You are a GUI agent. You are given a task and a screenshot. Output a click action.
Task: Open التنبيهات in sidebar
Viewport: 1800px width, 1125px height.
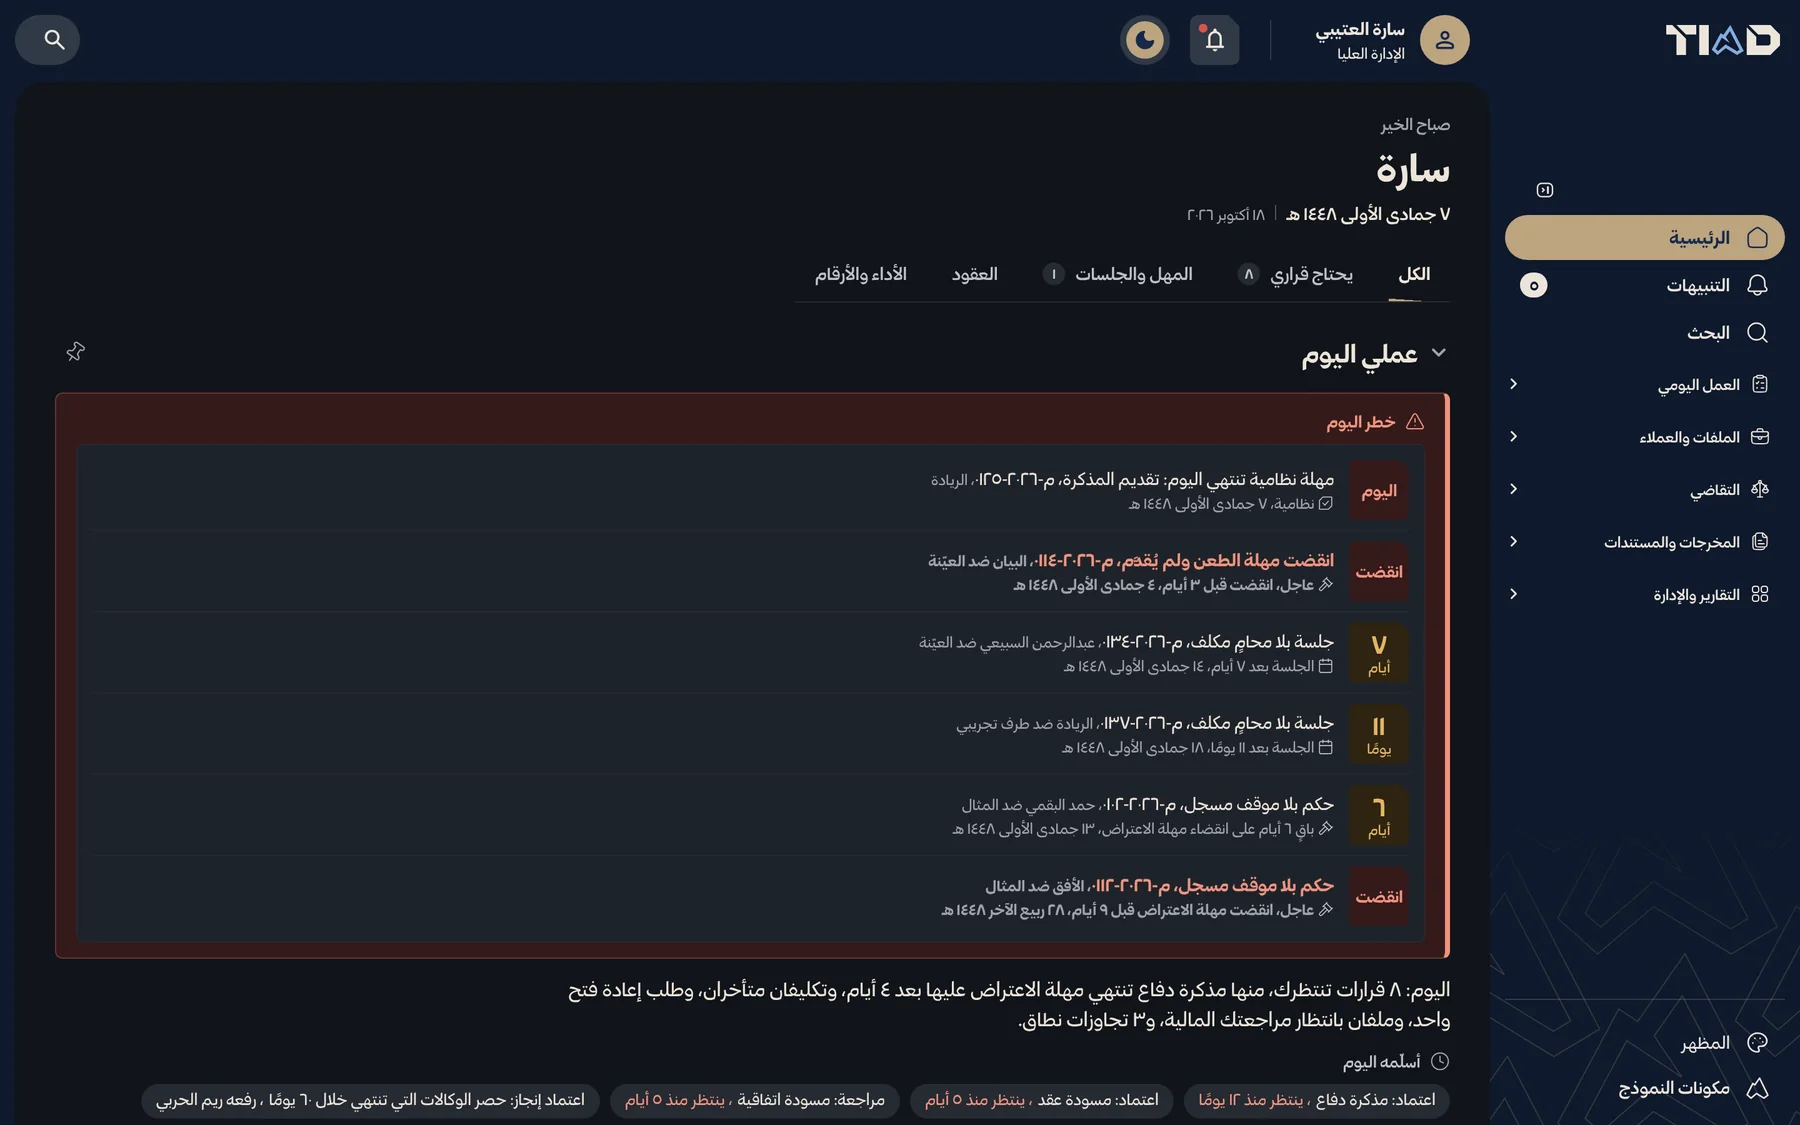click(1645, 286)
